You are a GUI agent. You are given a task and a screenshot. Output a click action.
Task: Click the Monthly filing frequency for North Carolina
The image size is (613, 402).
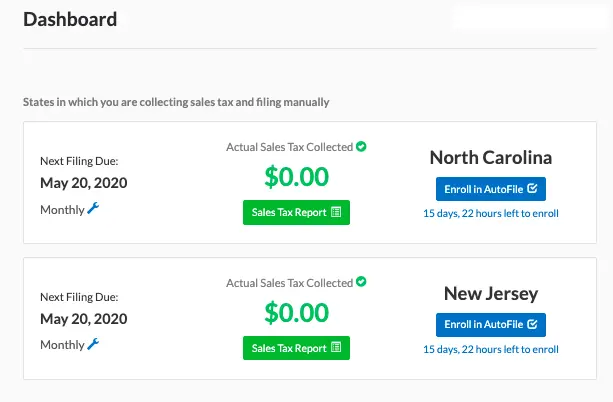61,208
